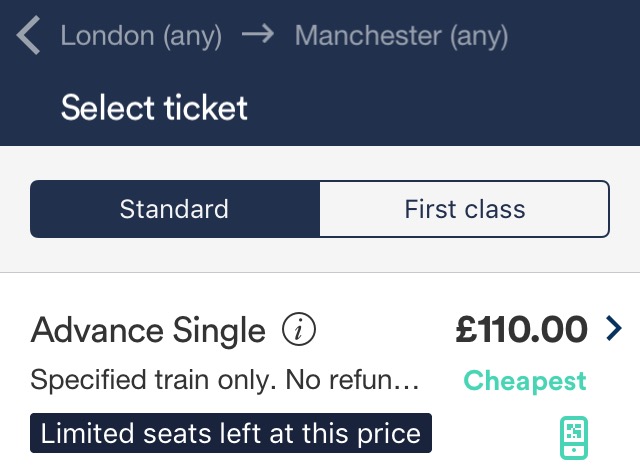Tap the back chevron in the header
640x473 pixels.
click(29, 37)
